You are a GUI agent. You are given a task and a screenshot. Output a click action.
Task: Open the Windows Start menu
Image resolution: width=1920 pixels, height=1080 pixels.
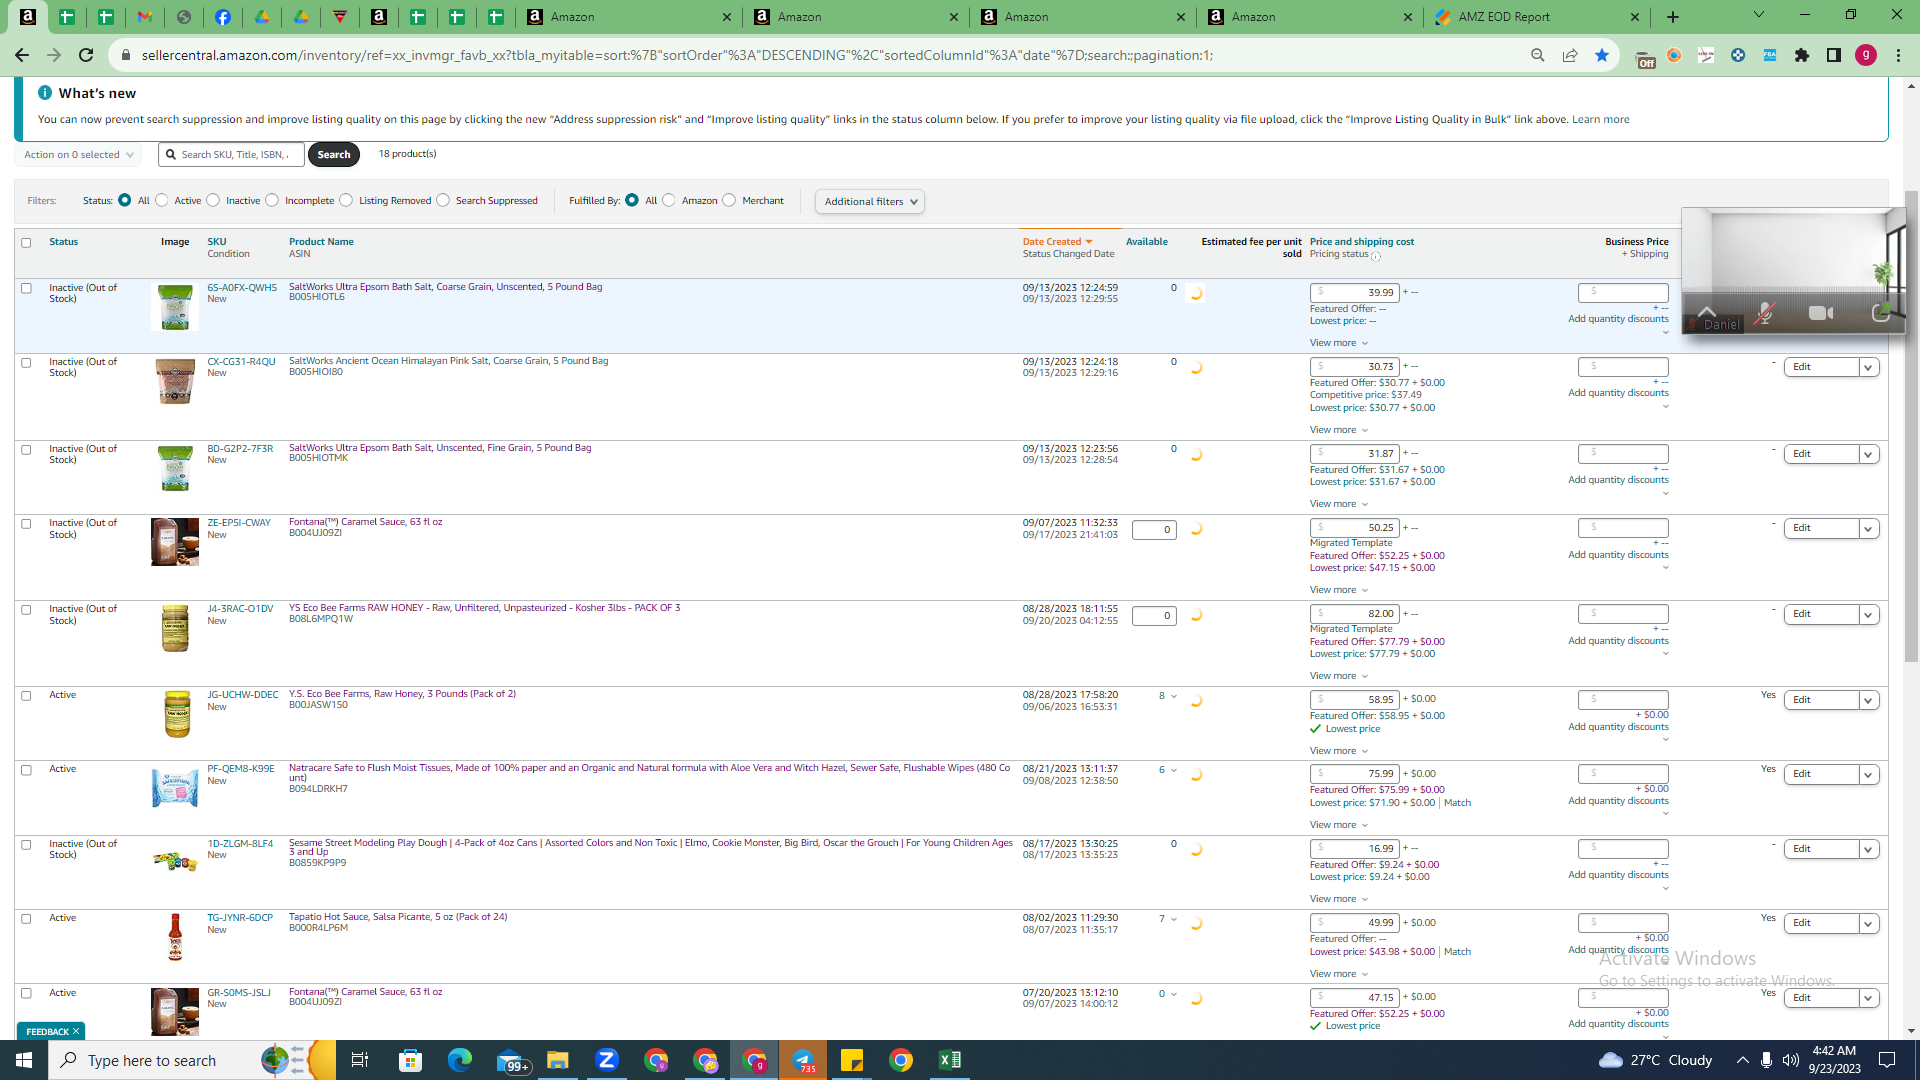pyautogui.click(x=24, y=1060)
